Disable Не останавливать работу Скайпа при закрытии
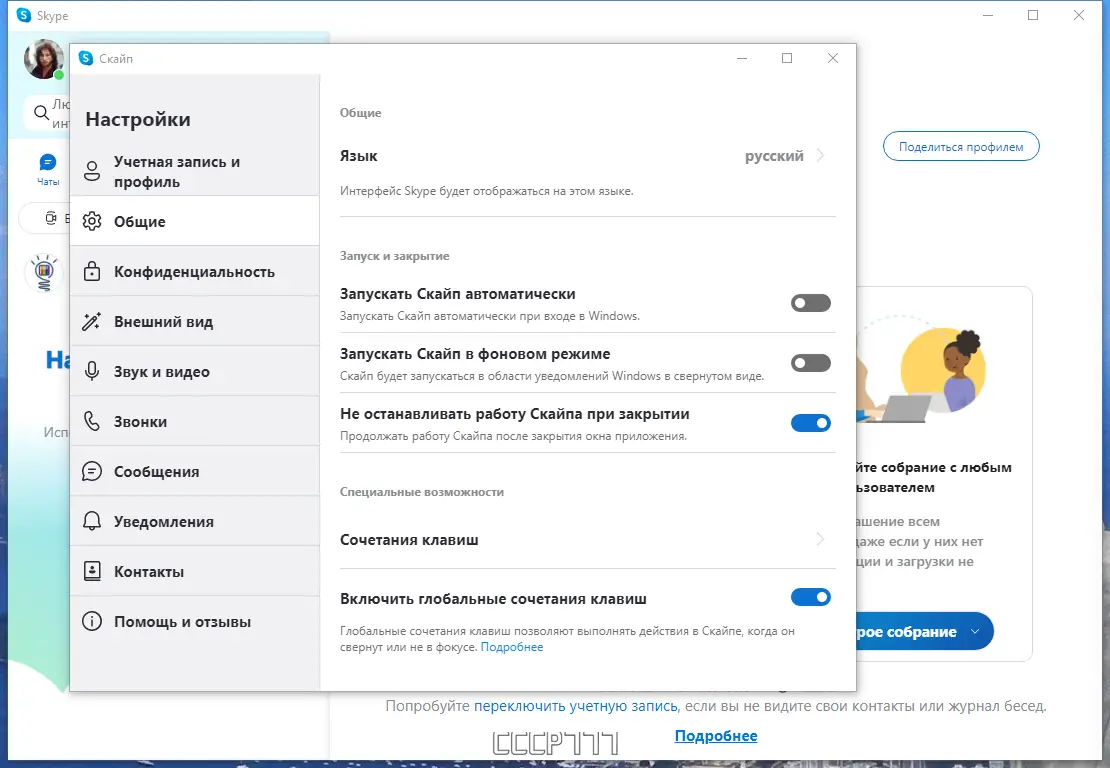The width and height of the screenshot is (1110, 768). coord(811,423)
